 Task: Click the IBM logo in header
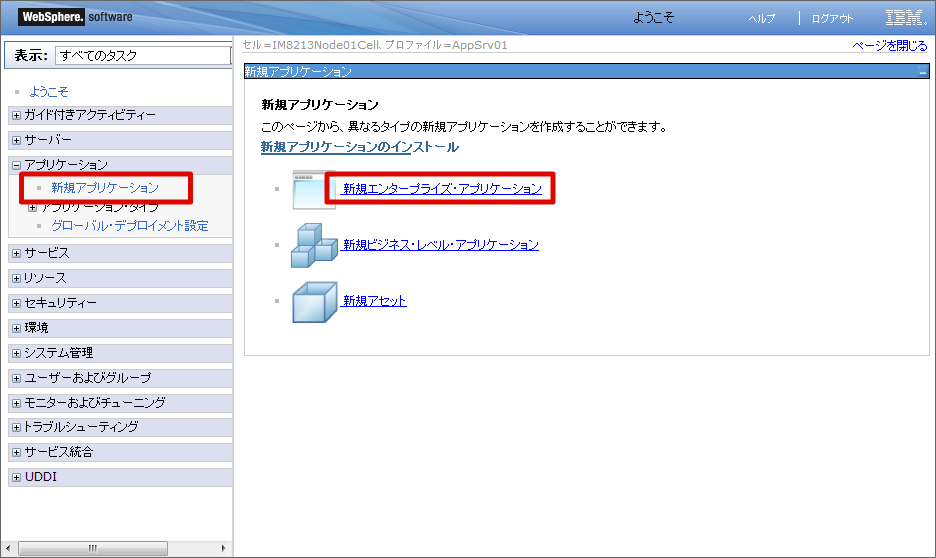coord(906,18)
